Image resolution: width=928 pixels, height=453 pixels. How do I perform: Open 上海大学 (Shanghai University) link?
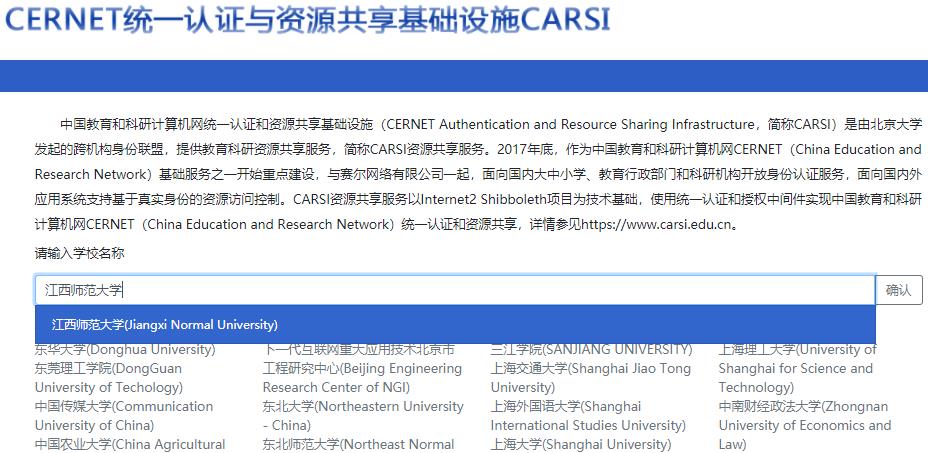(581, 444)
